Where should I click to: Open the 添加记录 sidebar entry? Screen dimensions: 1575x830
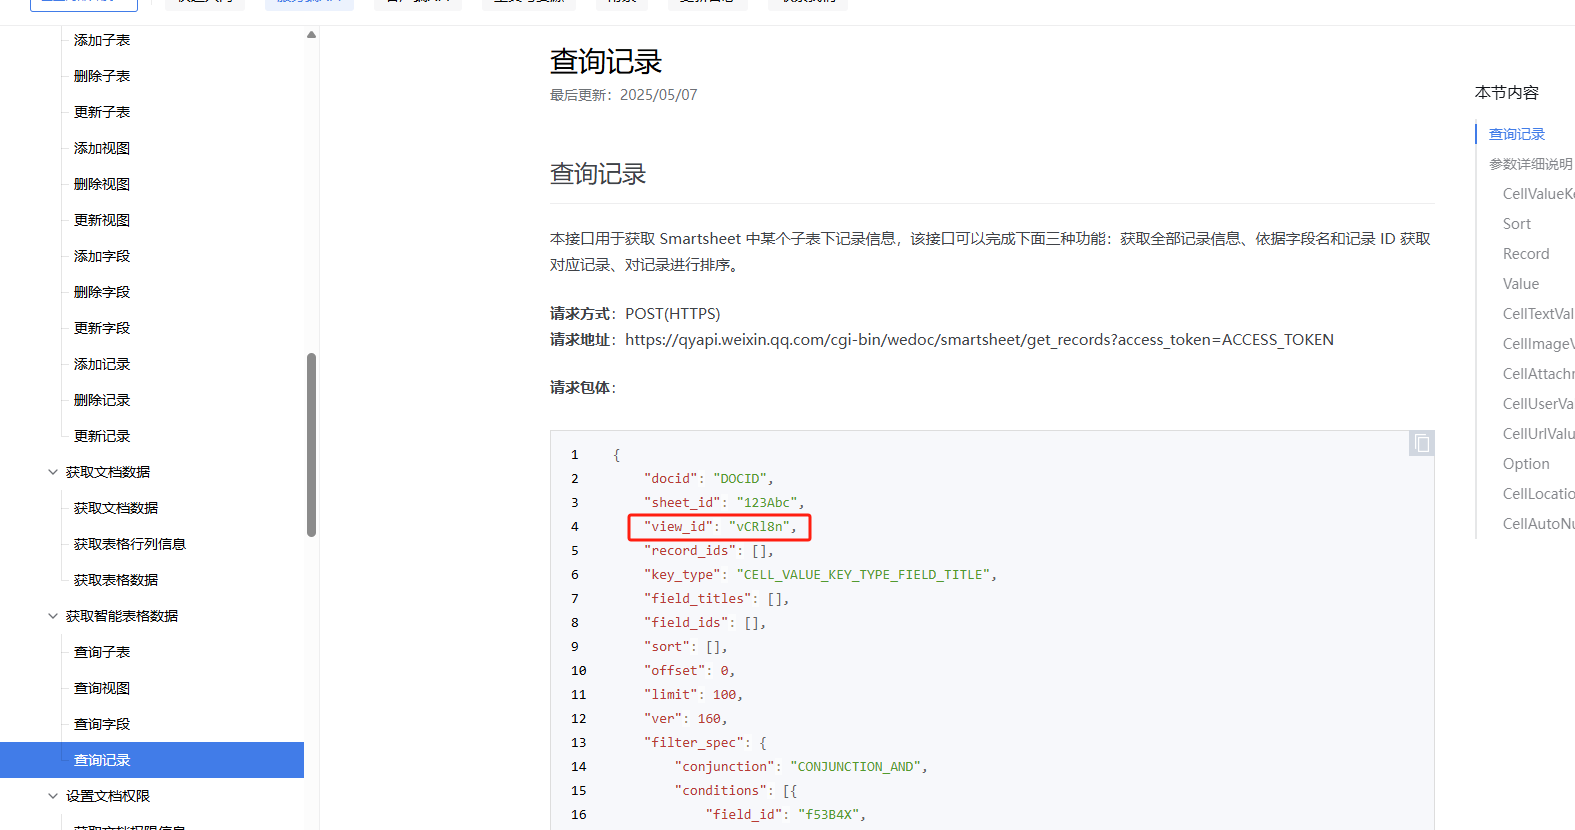(102, 364)
